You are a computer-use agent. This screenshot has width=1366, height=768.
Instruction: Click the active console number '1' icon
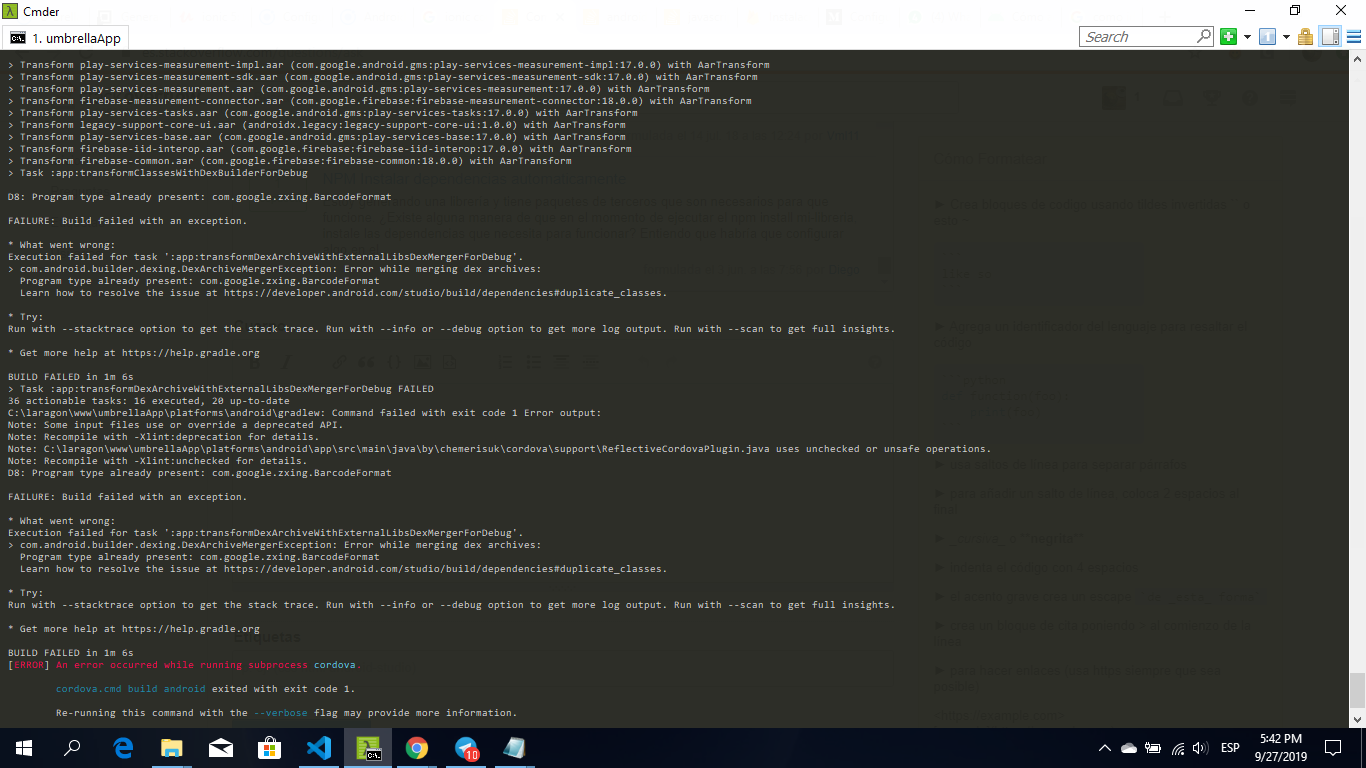(1267, 37)
